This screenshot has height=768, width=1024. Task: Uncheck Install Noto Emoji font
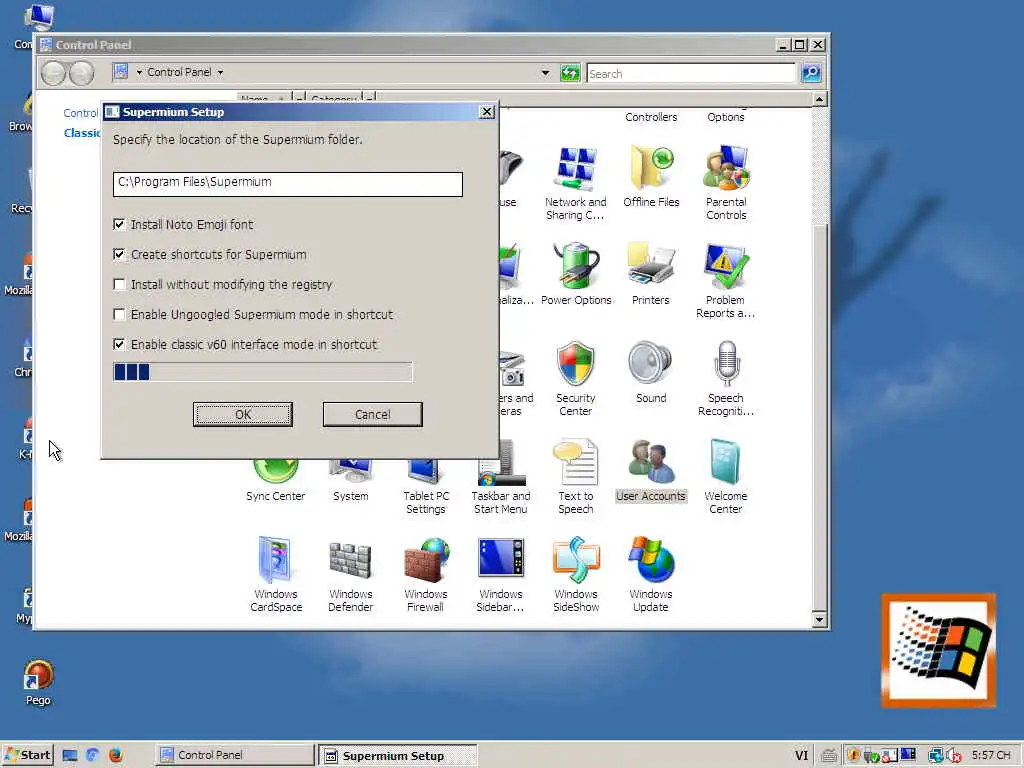(120, 225)
